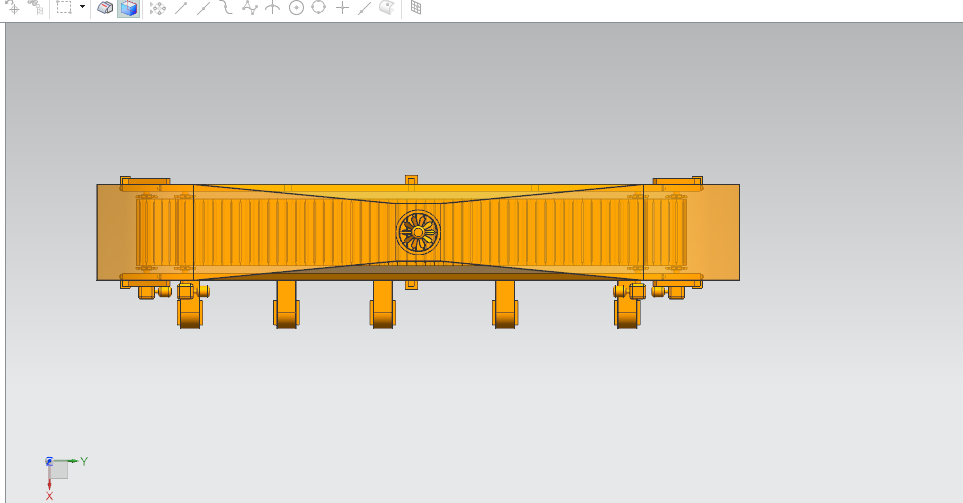The width and height of the screenshot is (963, 503).
Task: Click the snap points diamond icon
Action: (158, 8)
